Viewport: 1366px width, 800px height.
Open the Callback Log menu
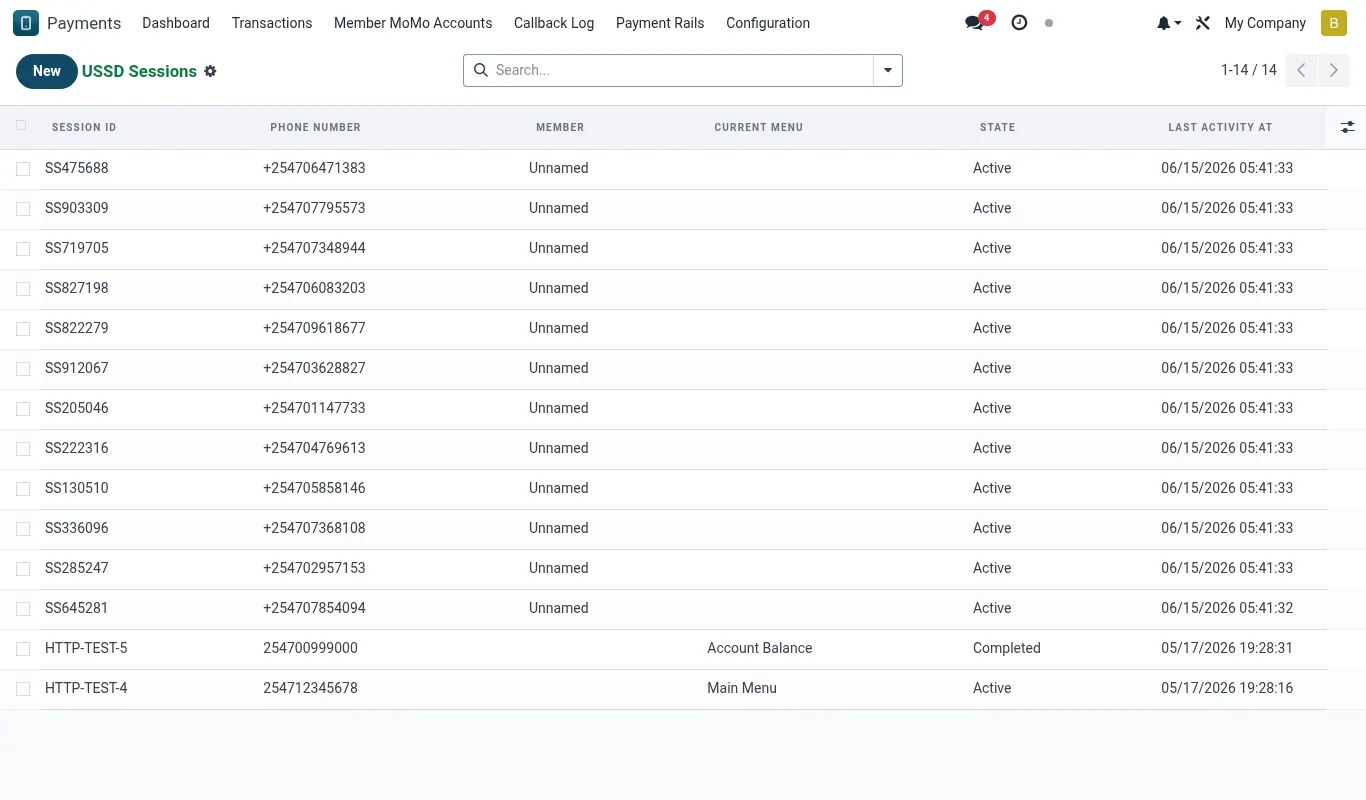554,23
